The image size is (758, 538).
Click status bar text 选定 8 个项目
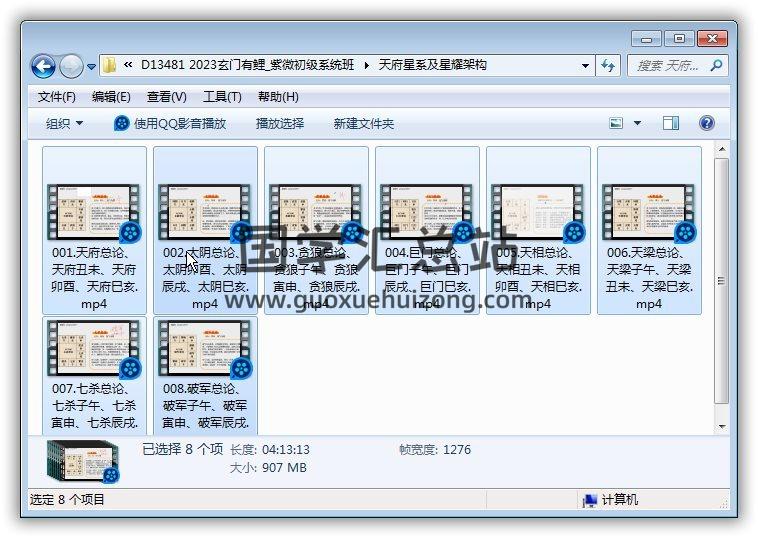67,499
